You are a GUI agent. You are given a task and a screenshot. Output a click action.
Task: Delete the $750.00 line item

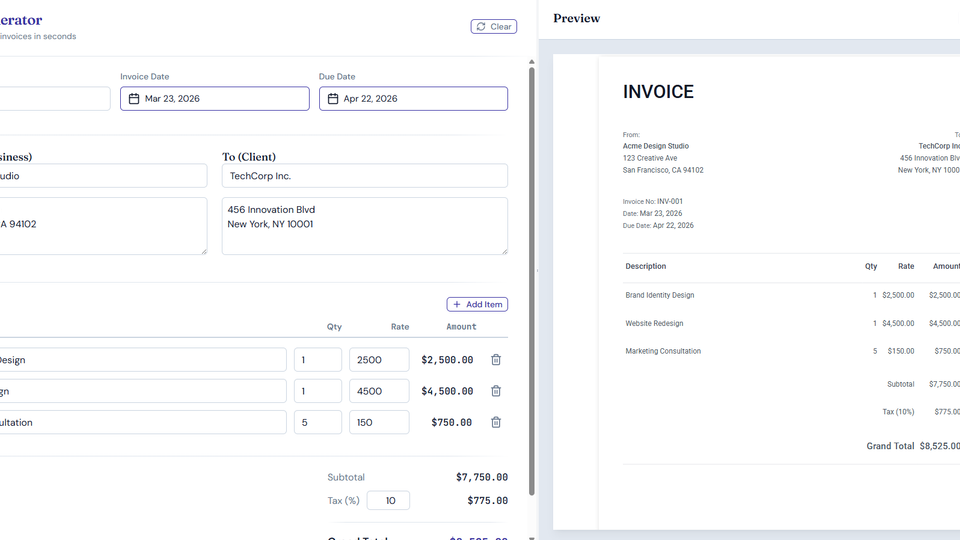tap(496, 422)
